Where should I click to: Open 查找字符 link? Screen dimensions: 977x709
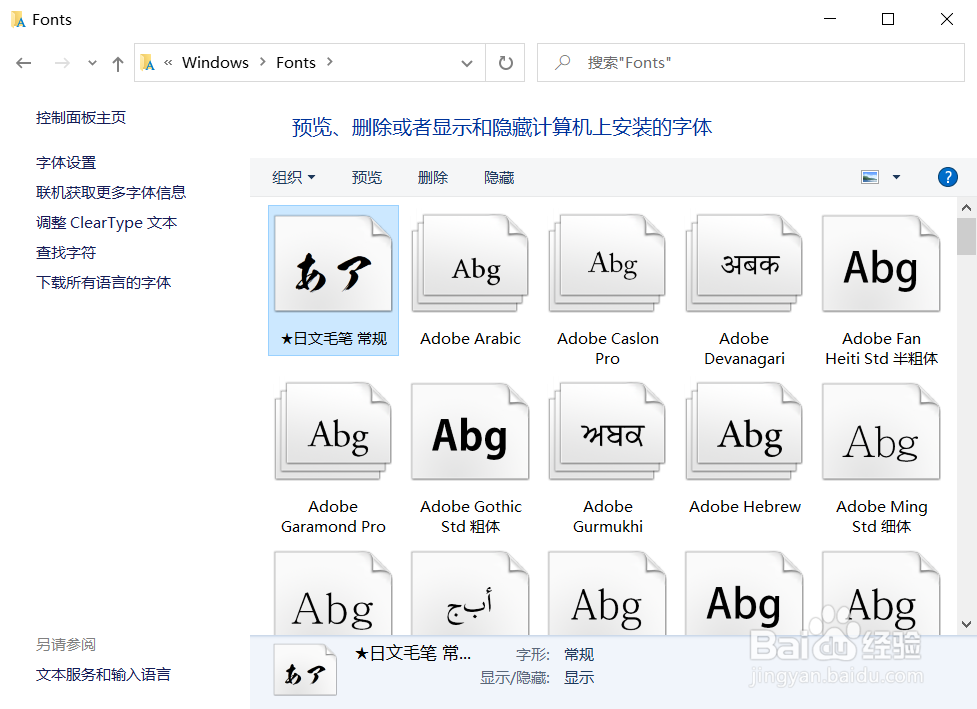click(66, 252)
